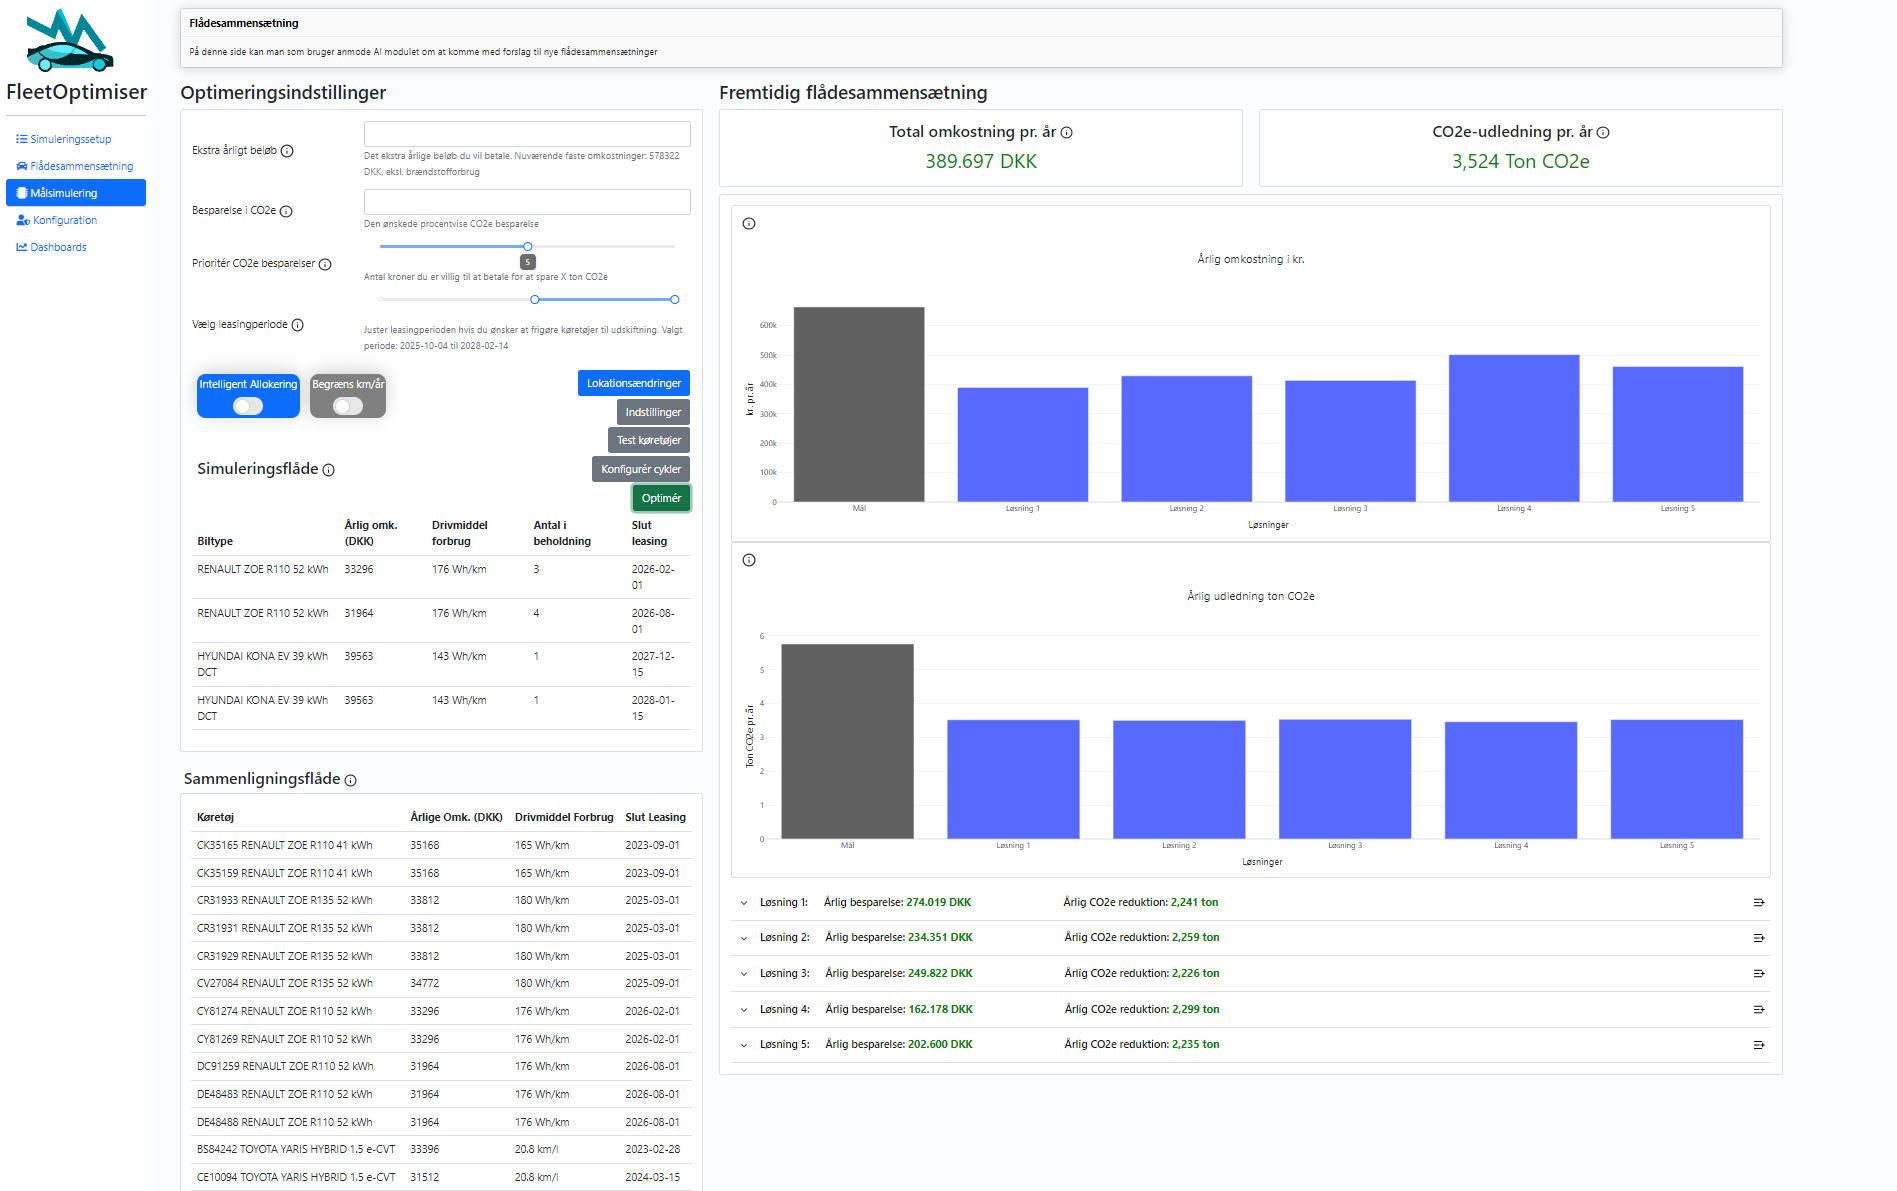
Task: Click the Prioritér CO2e besparelser slider handle
Action: 528,246
